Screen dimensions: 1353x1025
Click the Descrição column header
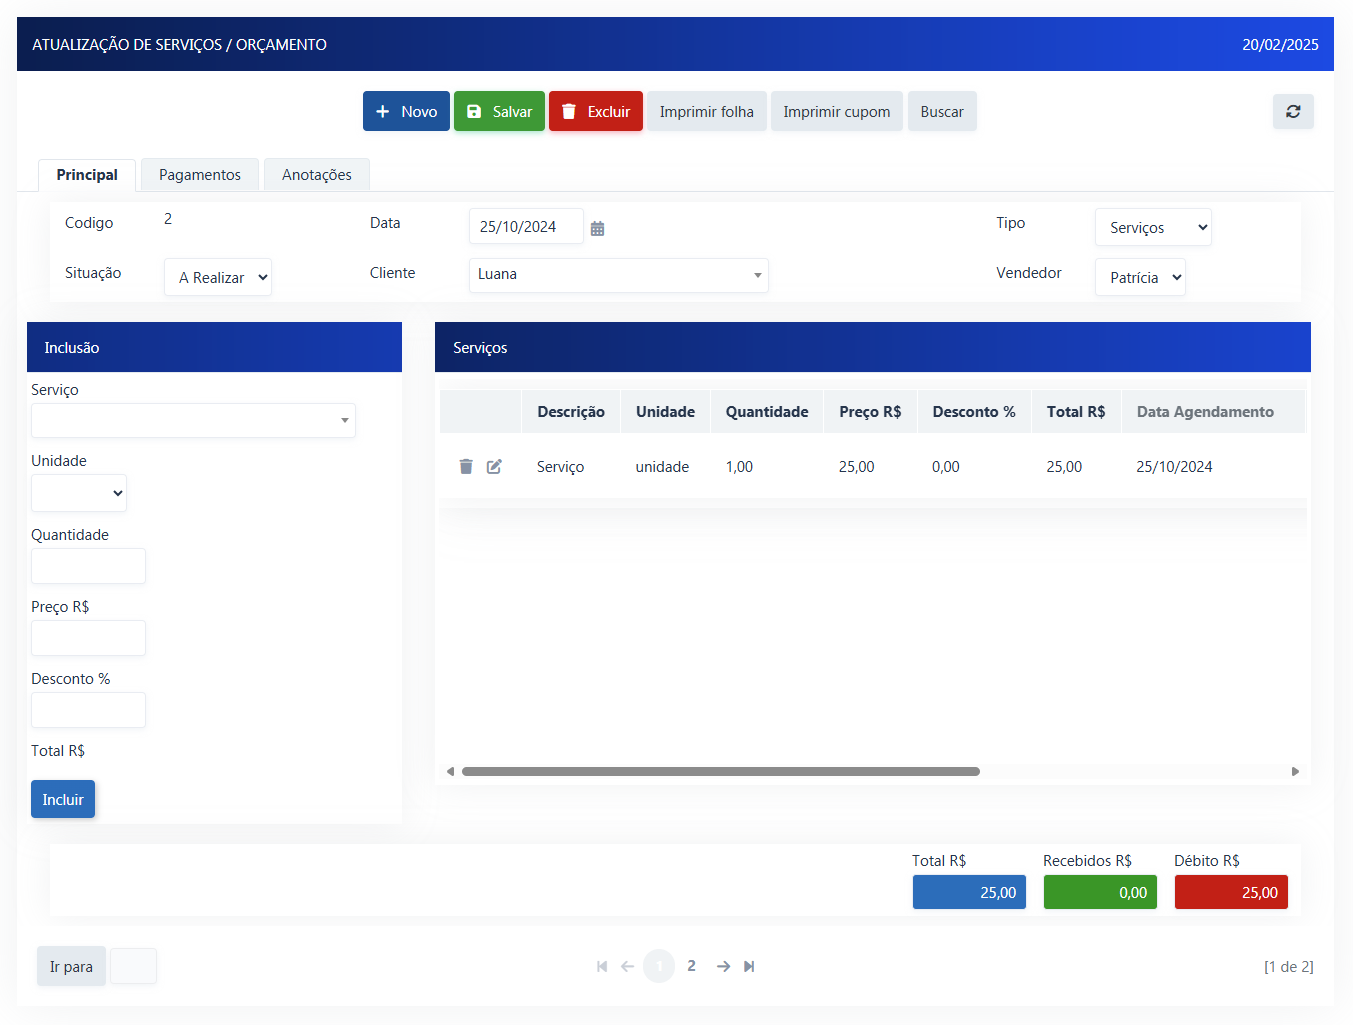[x=571, y=412]
